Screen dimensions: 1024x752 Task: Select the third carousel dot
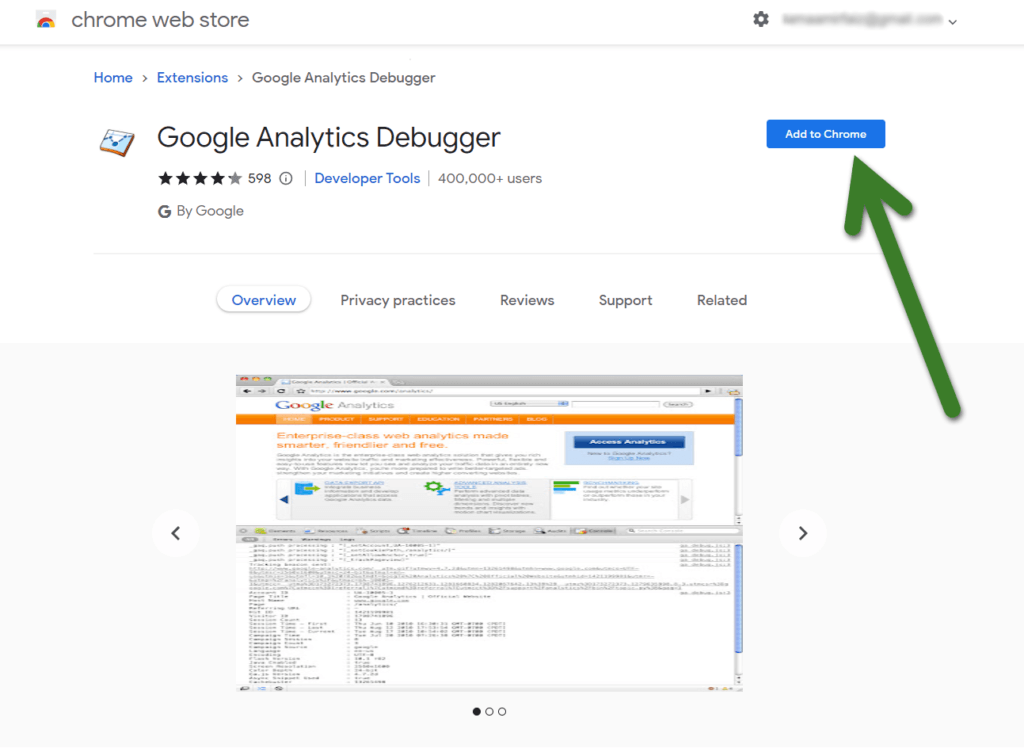coord(502,712)
